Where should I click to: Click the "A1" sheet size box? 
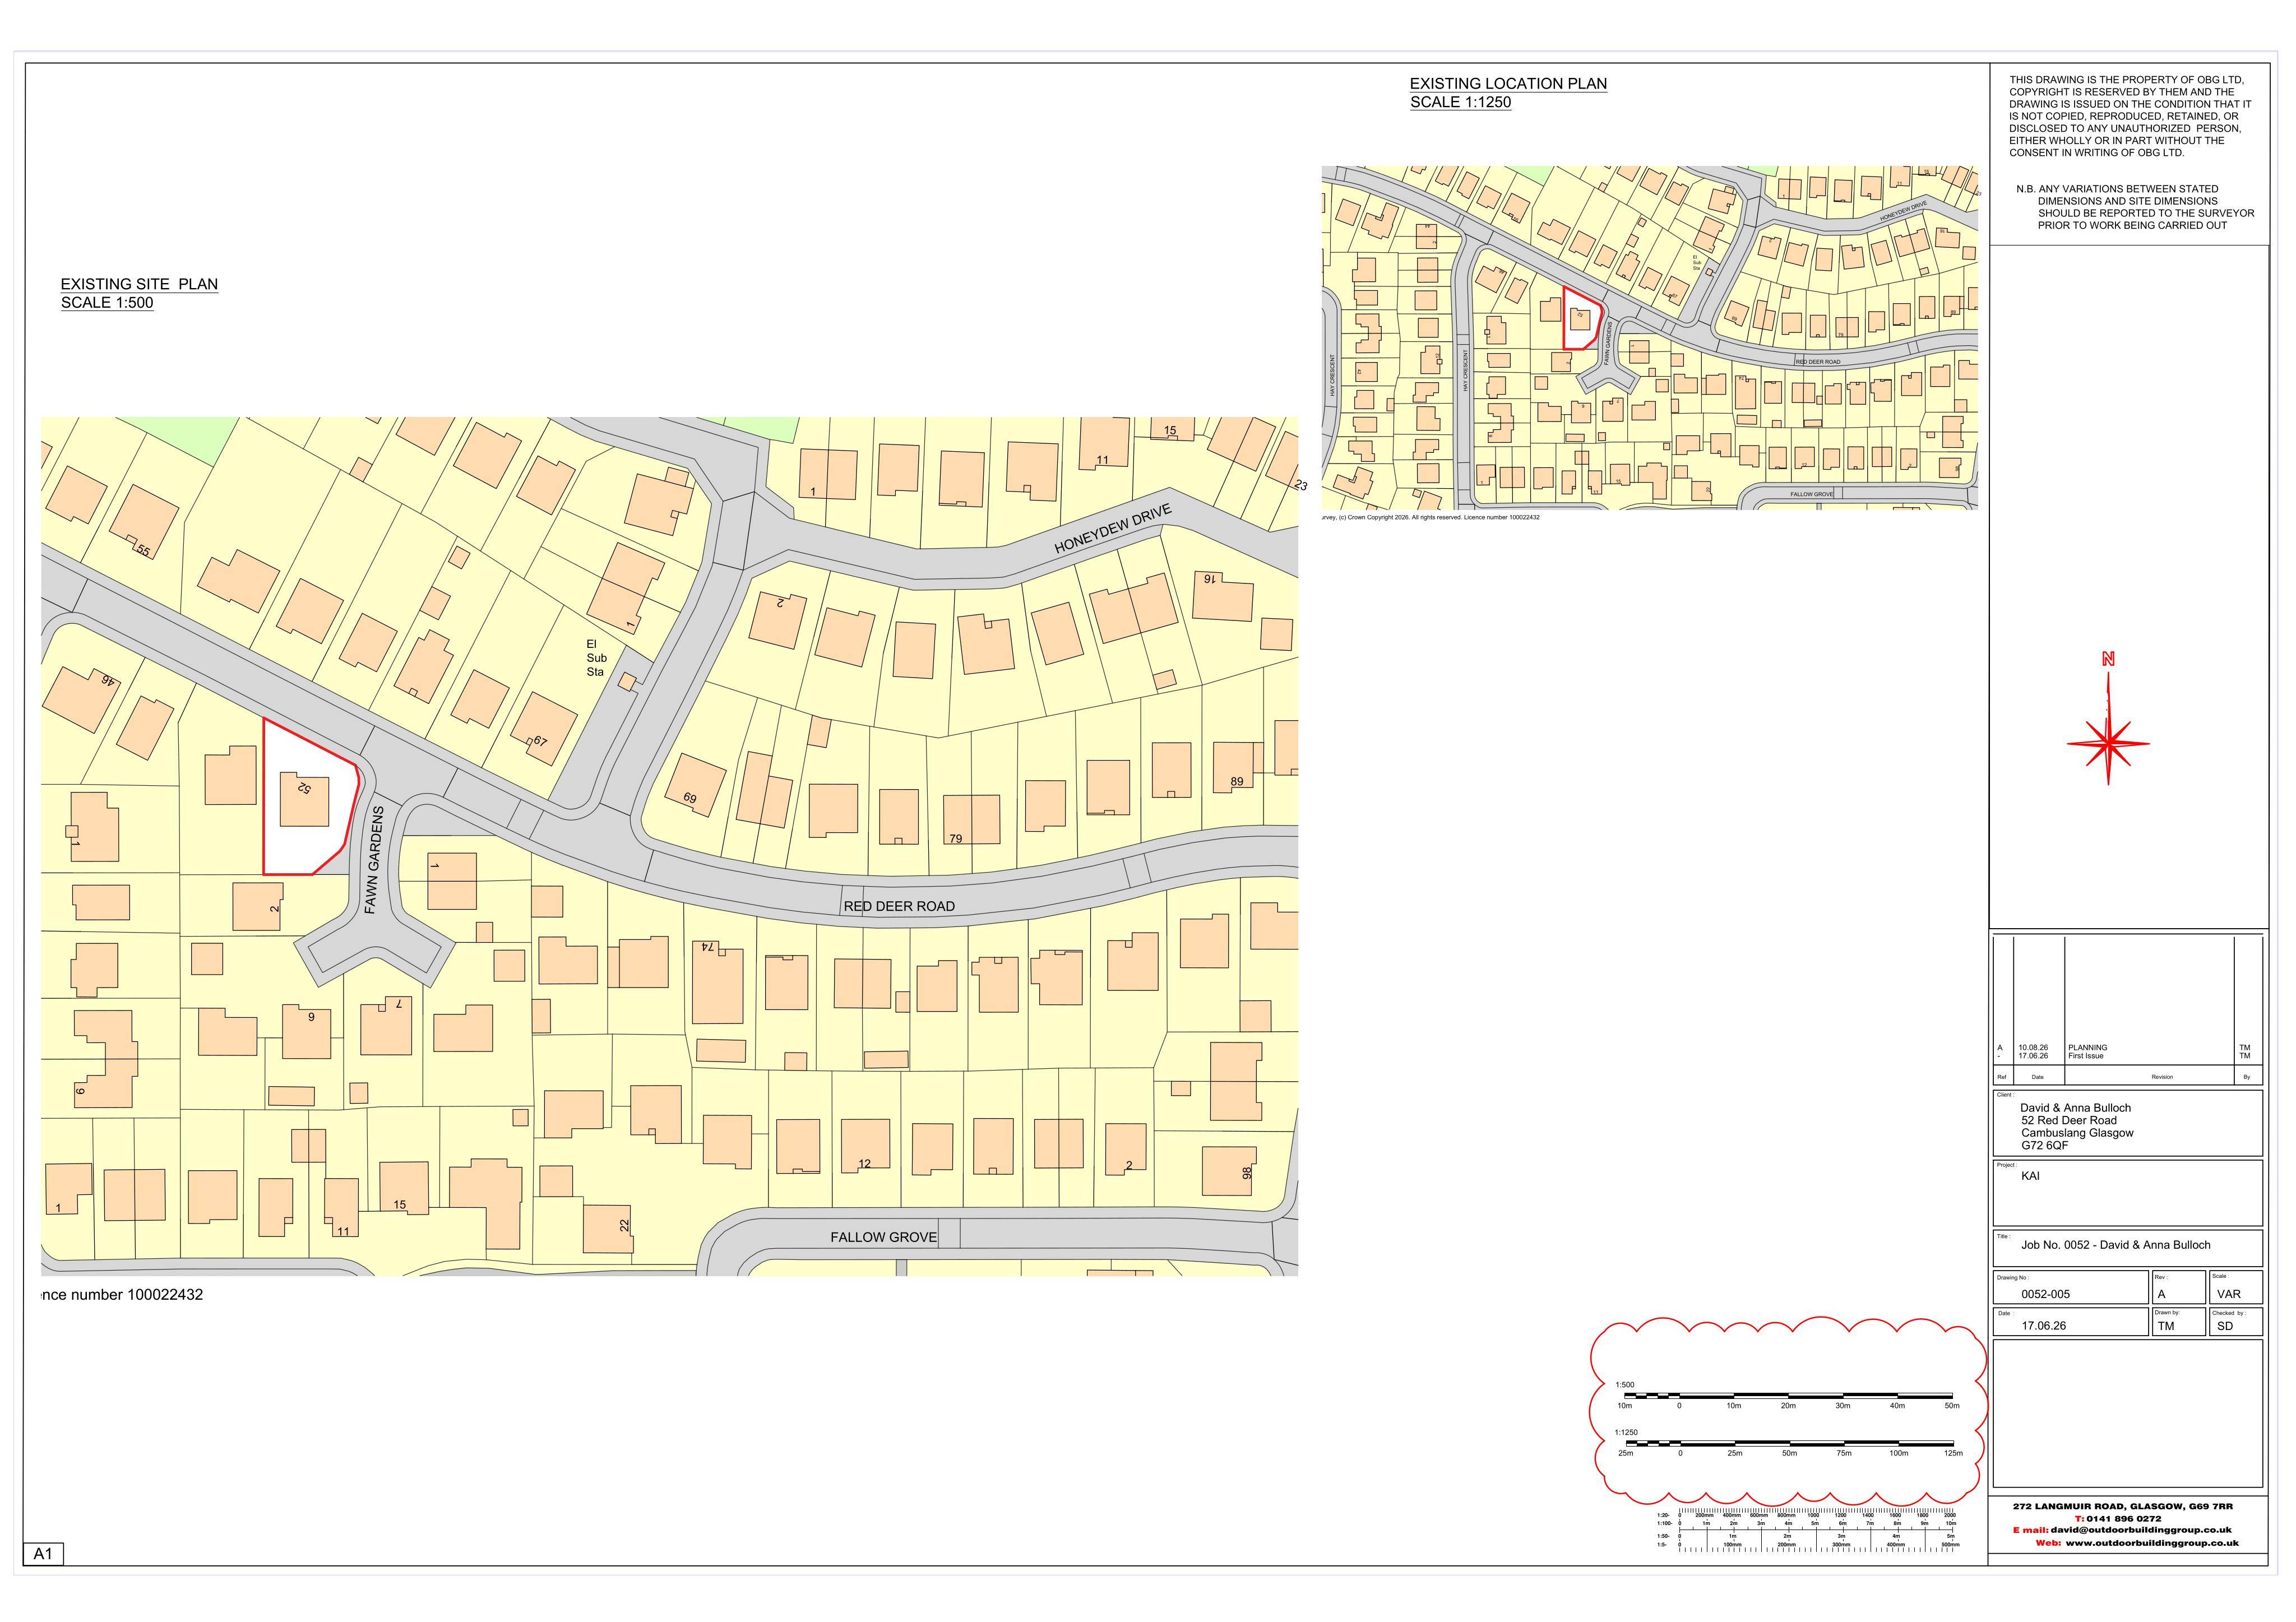click(43, 1554)
